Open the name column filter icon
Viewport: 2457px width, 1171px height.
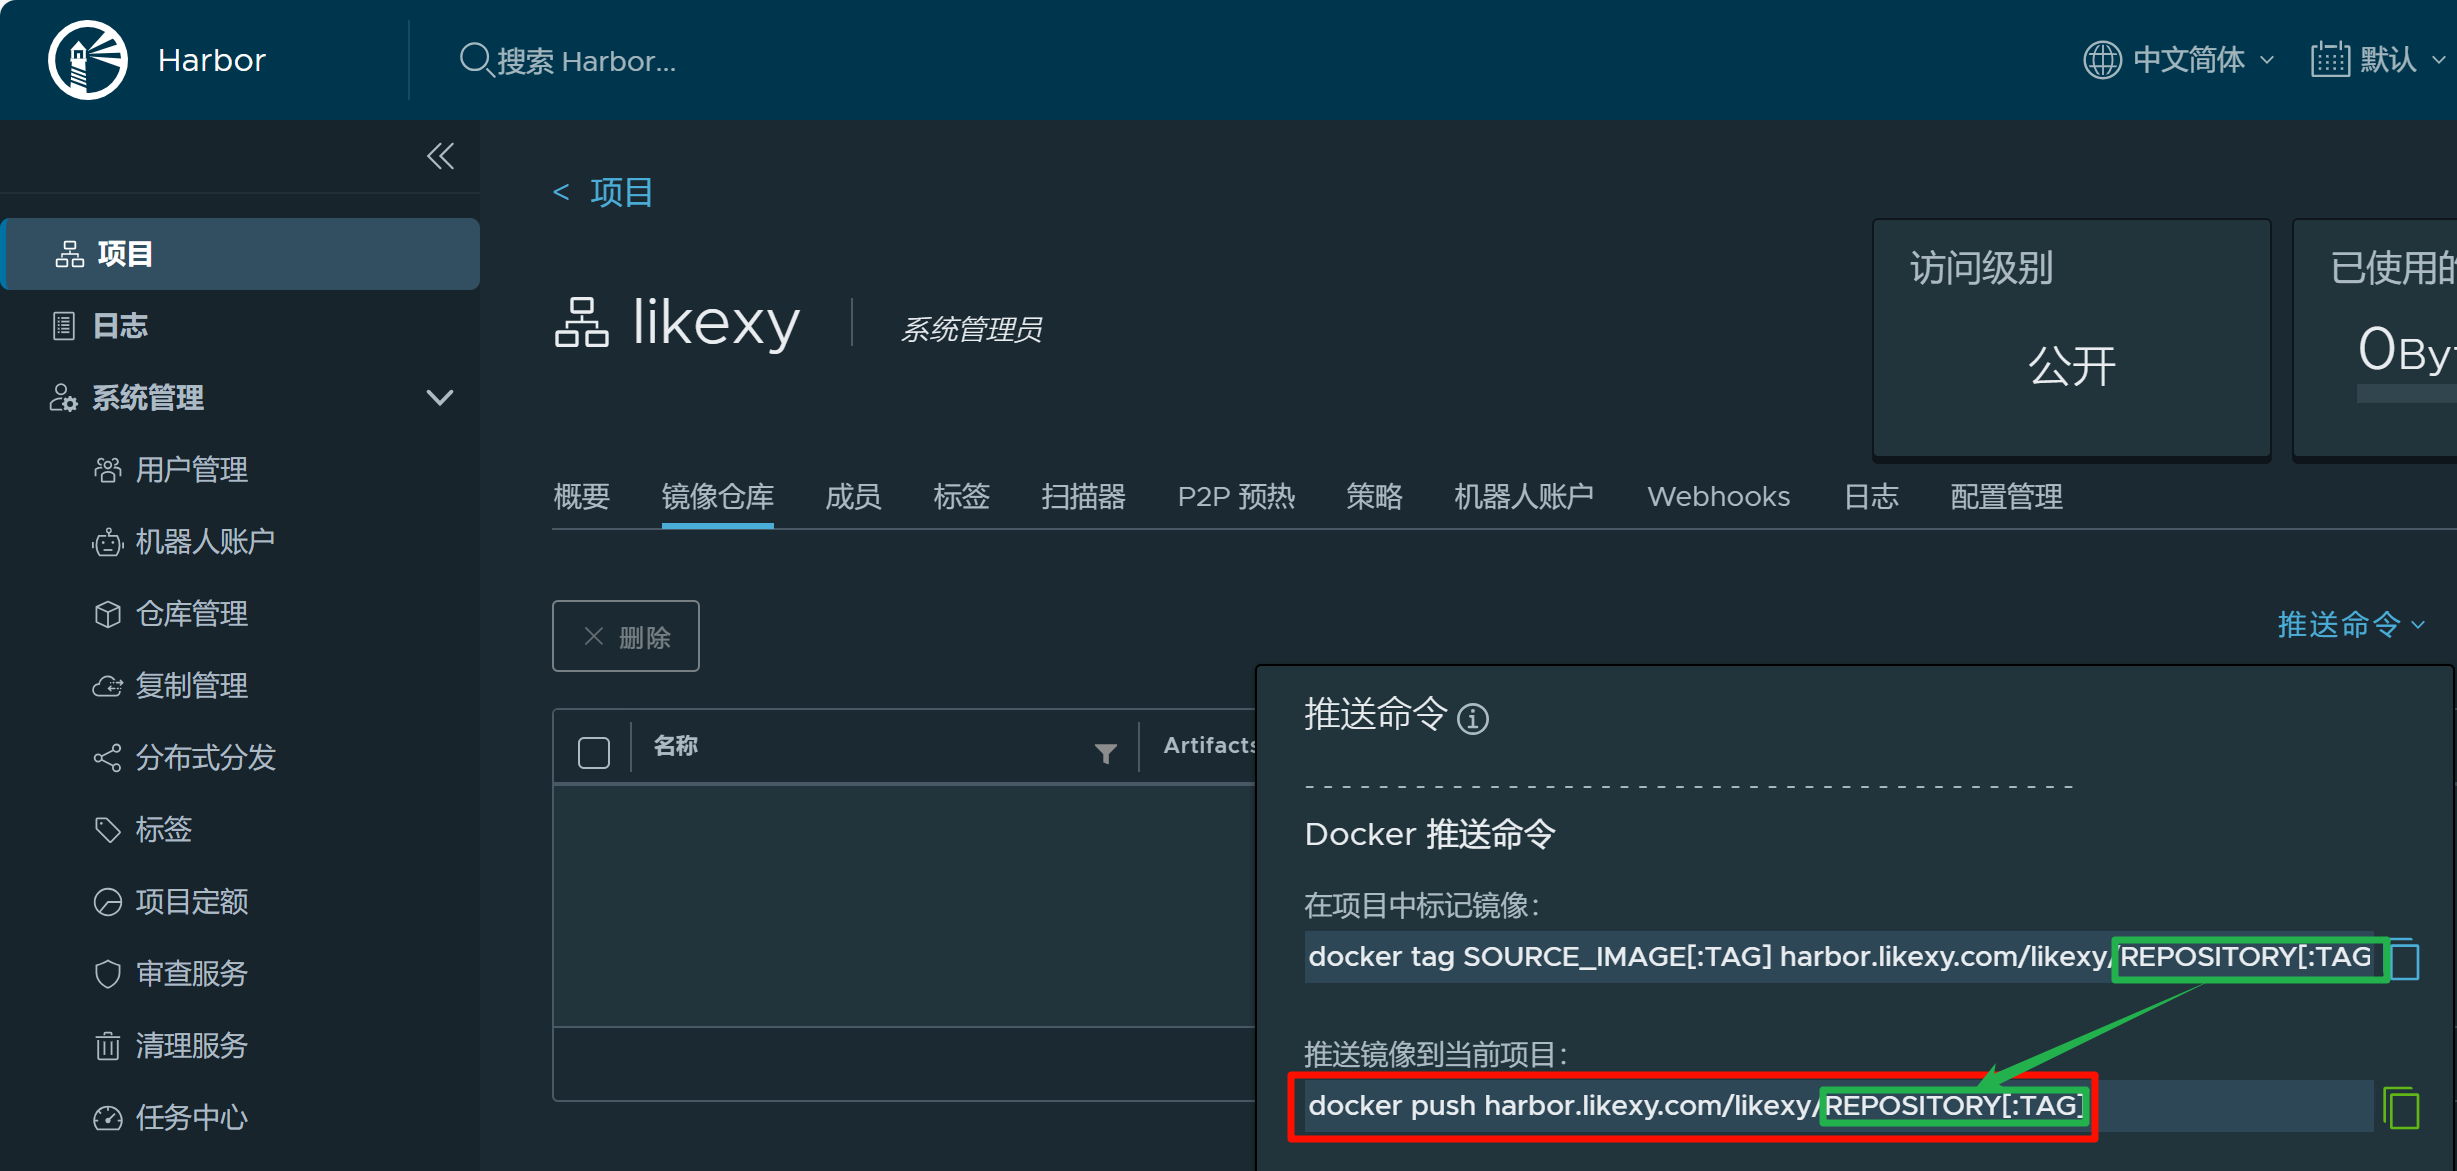click(1105, 753)
